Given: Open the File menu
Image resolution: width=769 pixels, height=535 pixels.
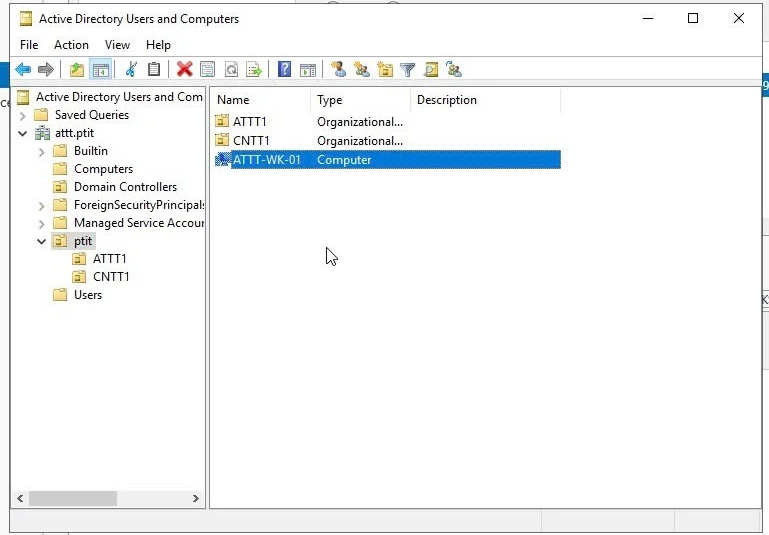Looking at the screenshot, I should 29,45.
